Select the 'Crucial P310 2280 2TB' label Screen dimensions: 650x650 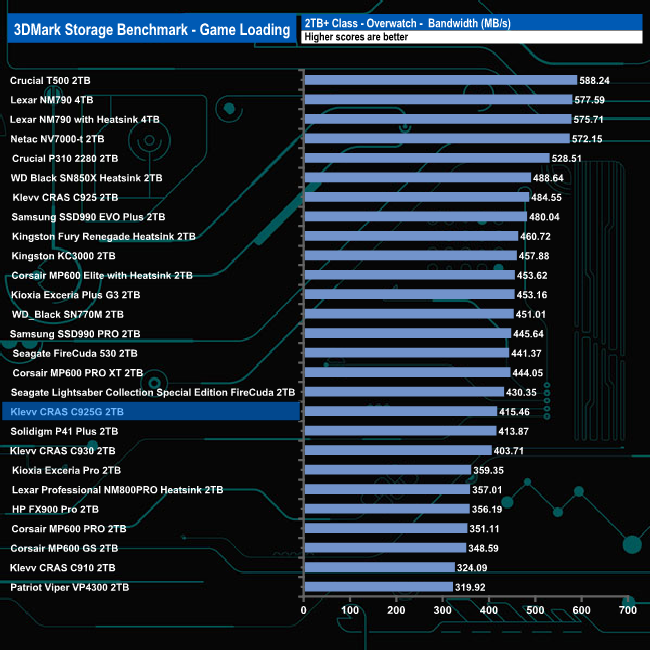pyautogui.click(x=65, y=158)
